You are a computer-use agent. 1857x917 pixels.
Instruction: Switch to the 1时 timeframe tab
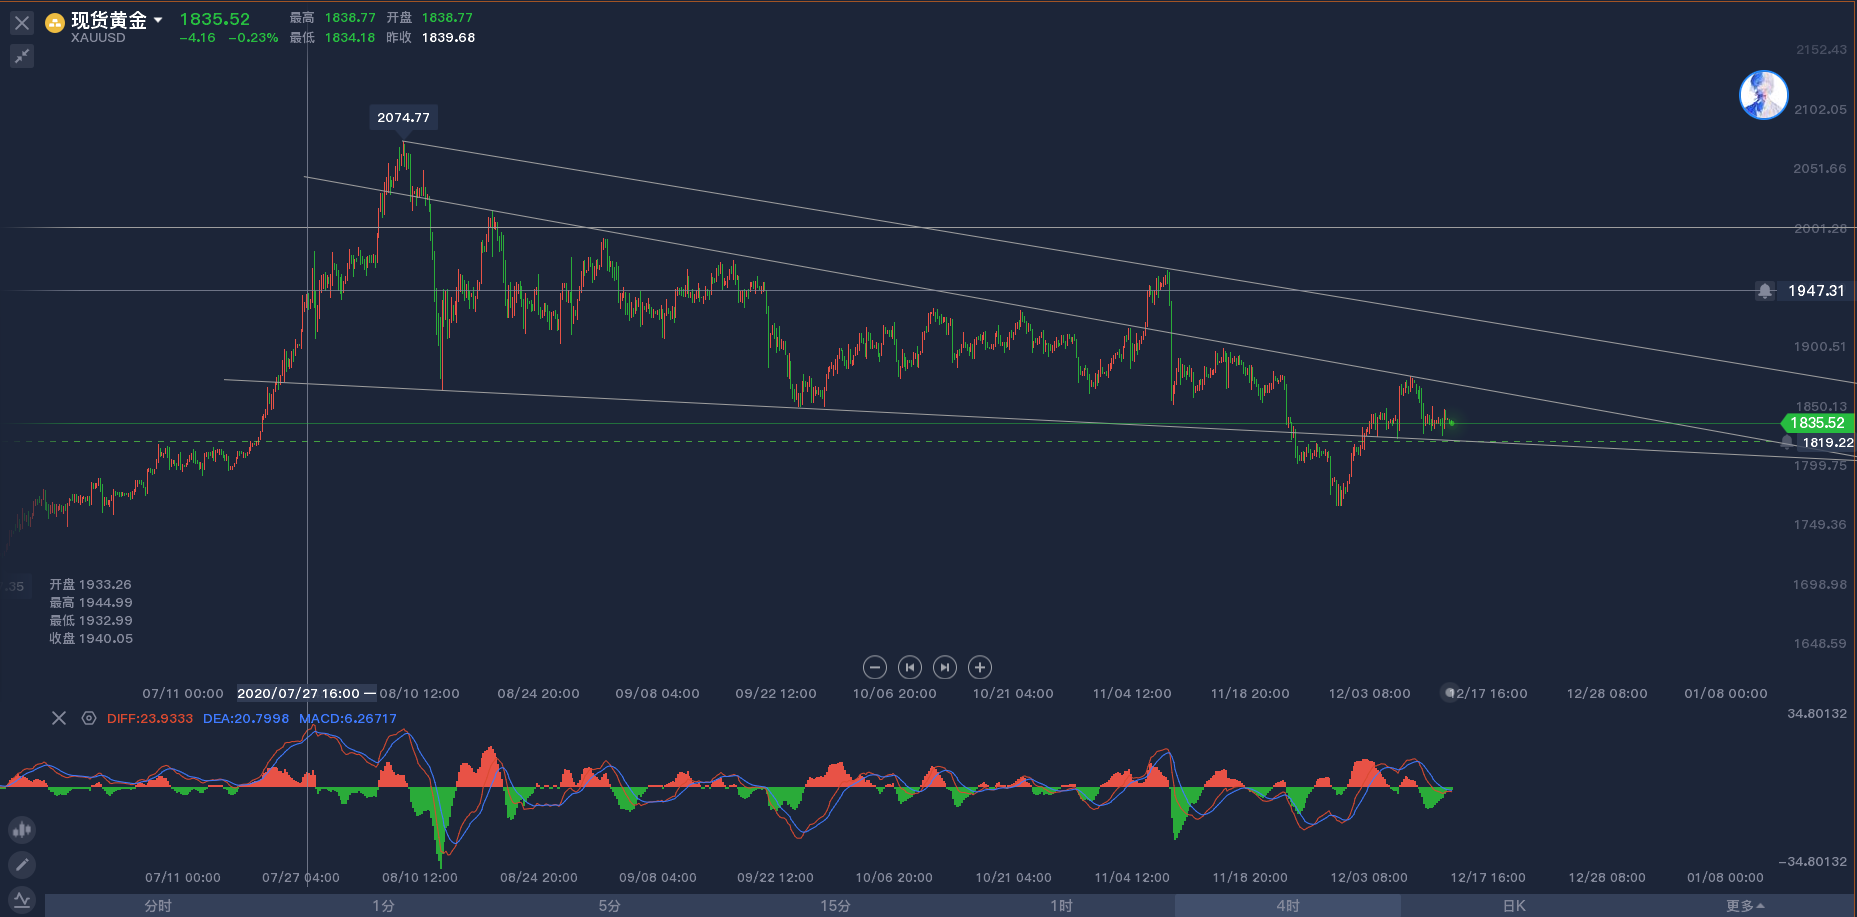1062,905
